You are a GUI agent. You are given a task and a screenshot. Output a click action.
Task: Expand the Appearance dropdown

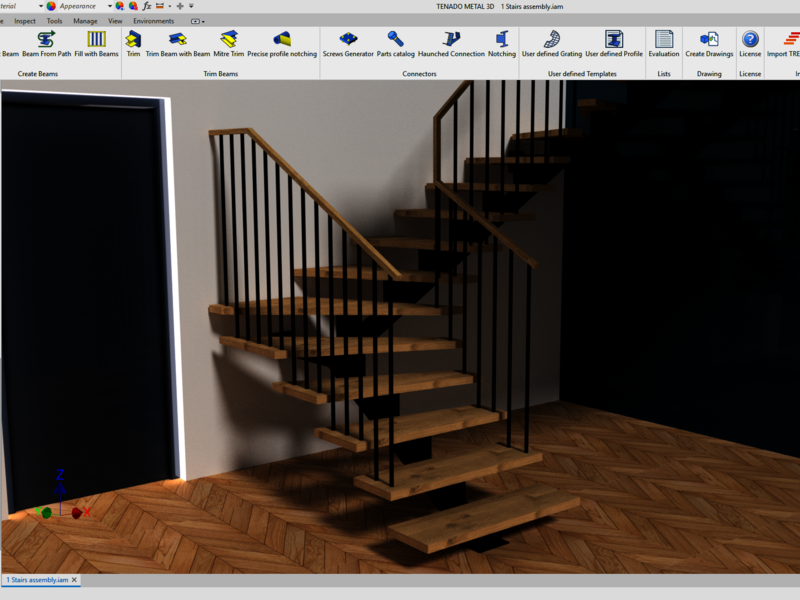coord(110,6)
